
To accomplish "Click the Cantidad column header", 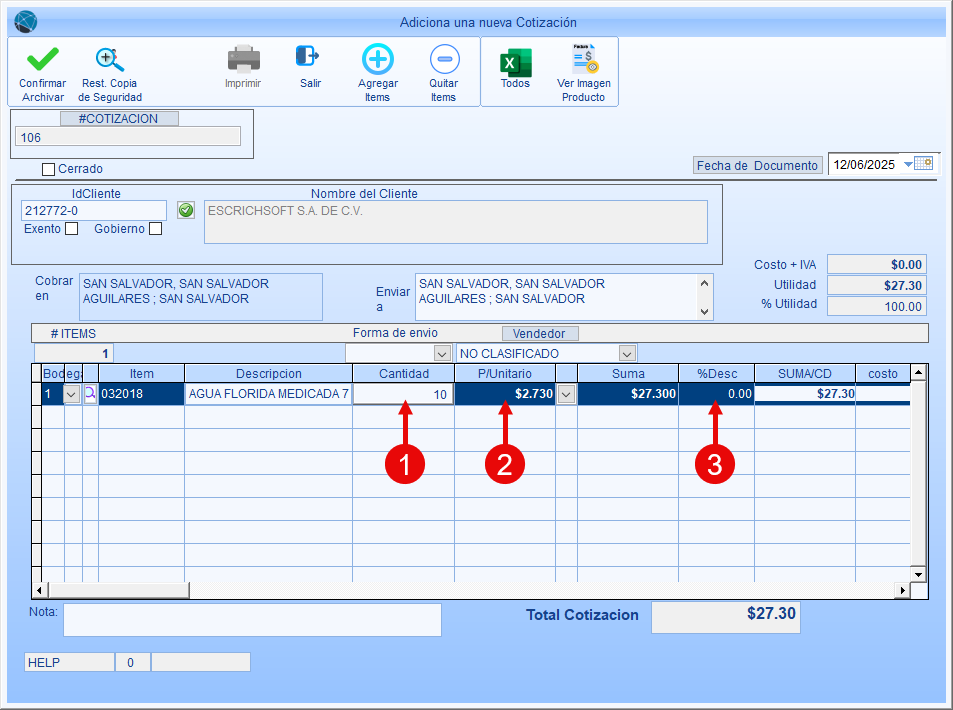I will pos(404,373).
